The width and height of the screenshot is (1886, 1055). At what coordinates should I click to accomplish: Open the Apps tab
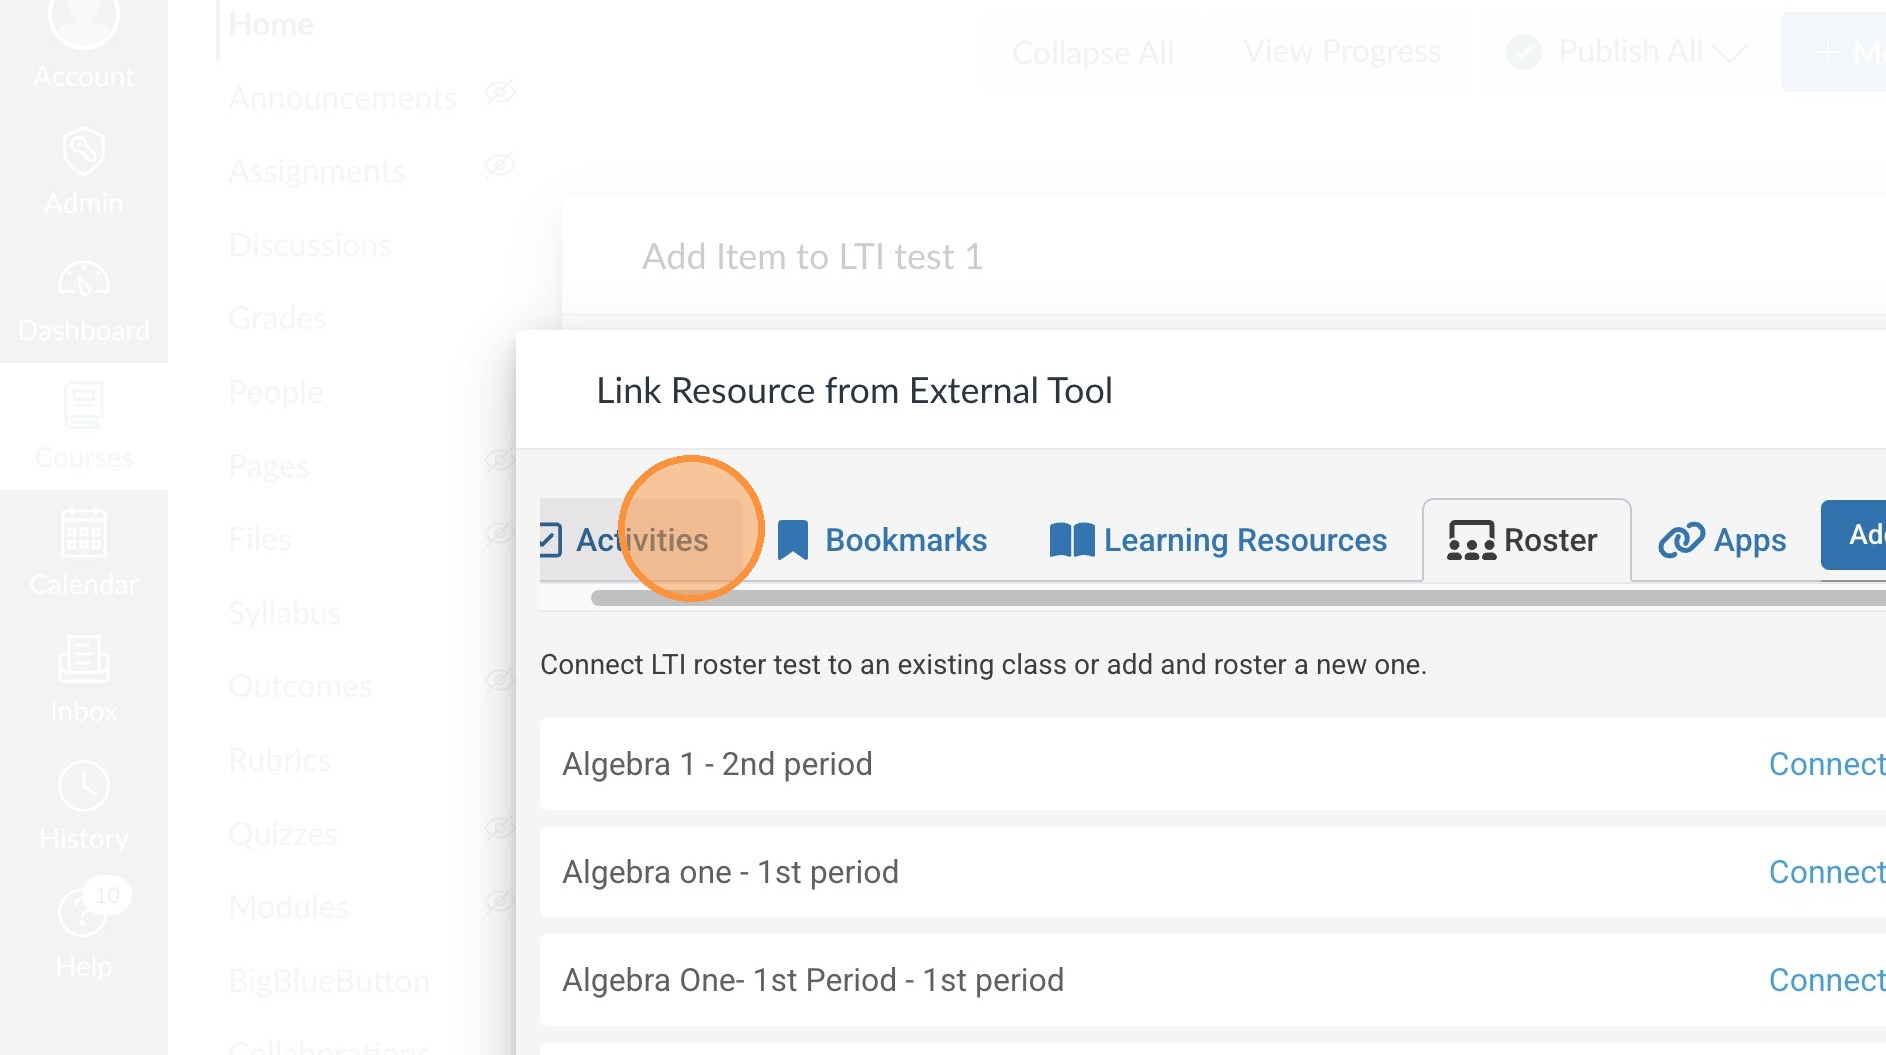pos(1722,540)
